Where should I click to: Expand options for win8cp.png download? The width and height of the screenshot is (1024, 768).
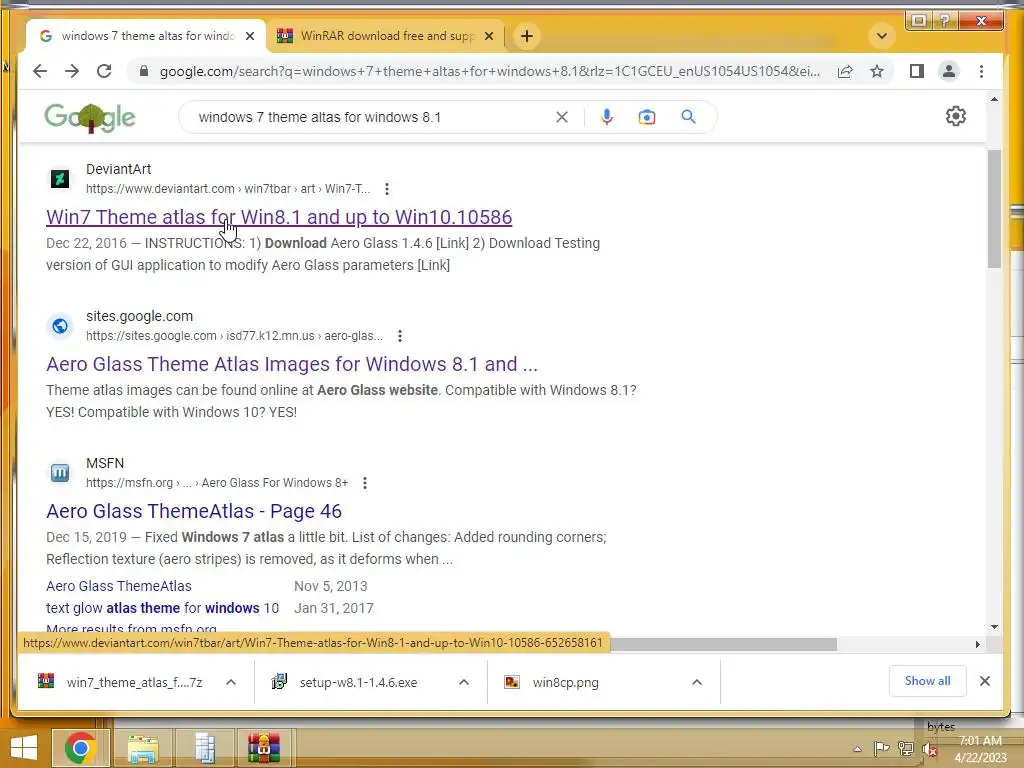tap(697, 682)
